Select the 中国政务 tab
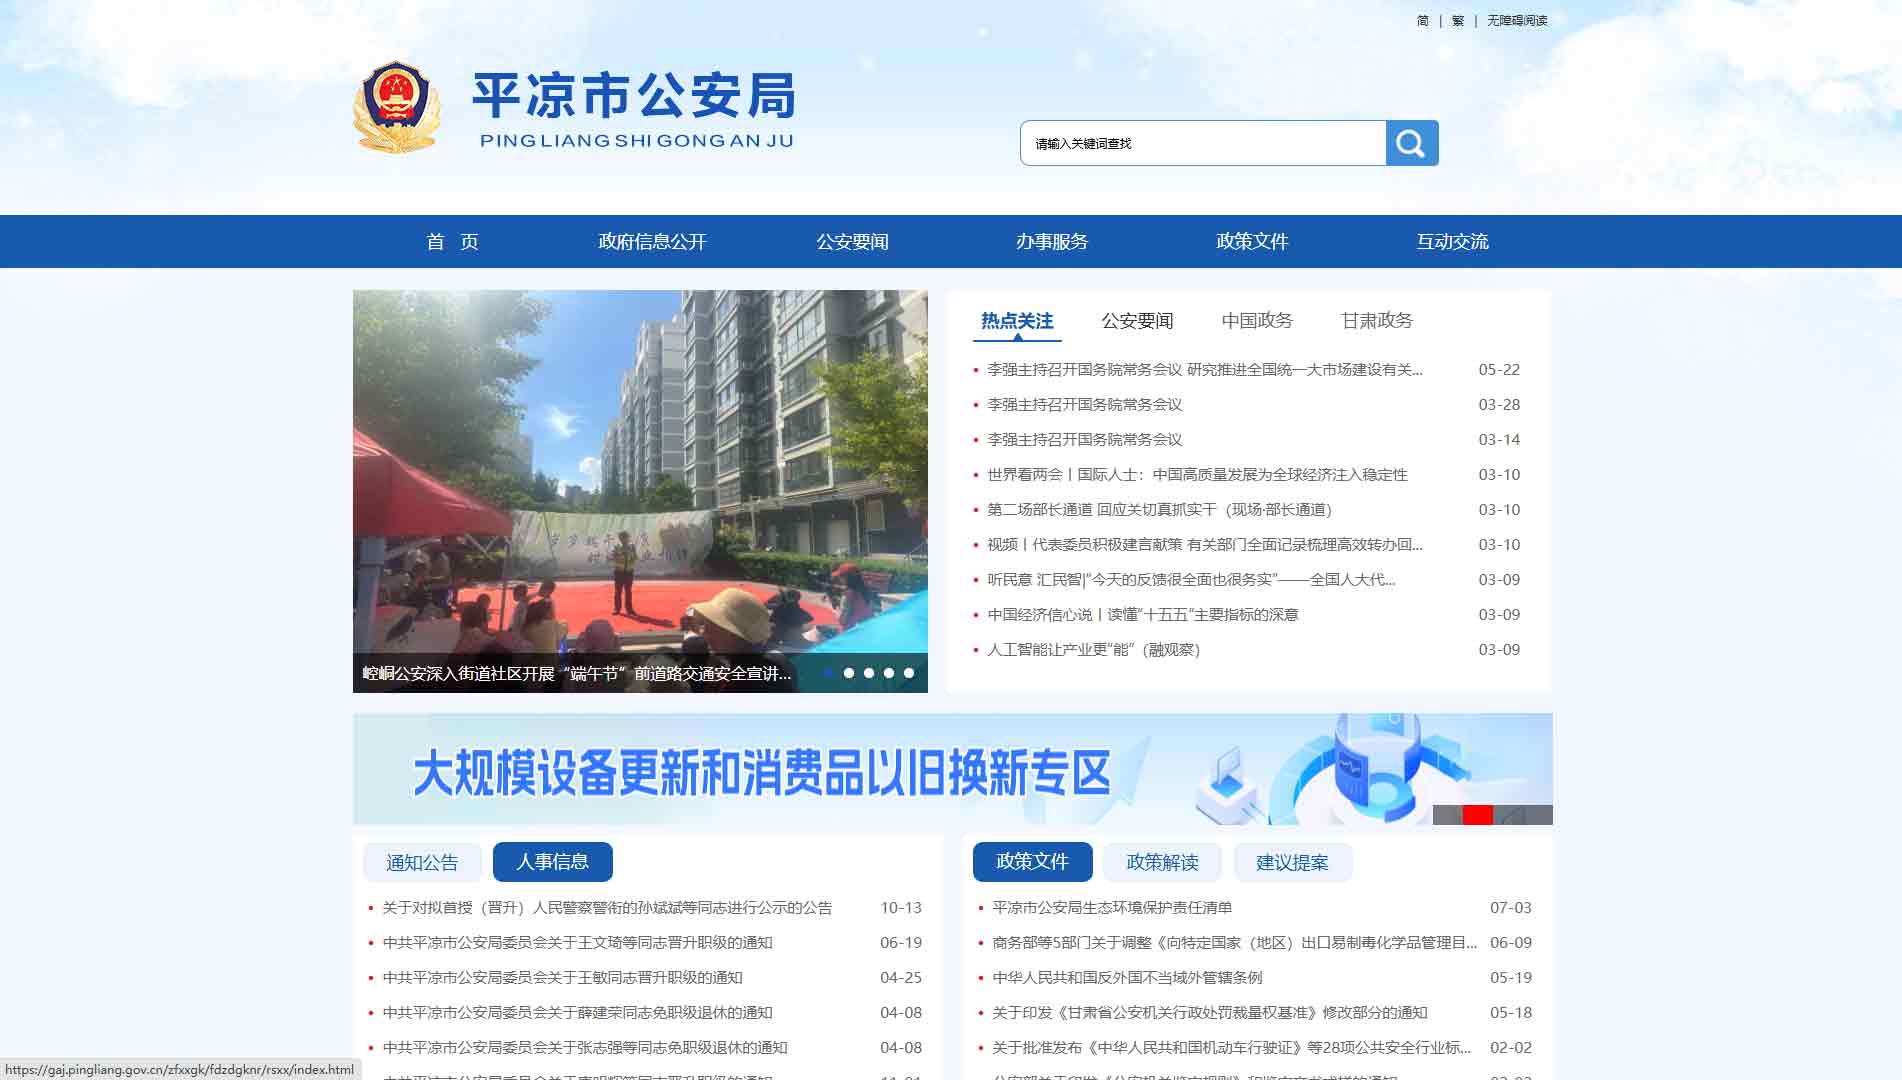 [1257, 321]
